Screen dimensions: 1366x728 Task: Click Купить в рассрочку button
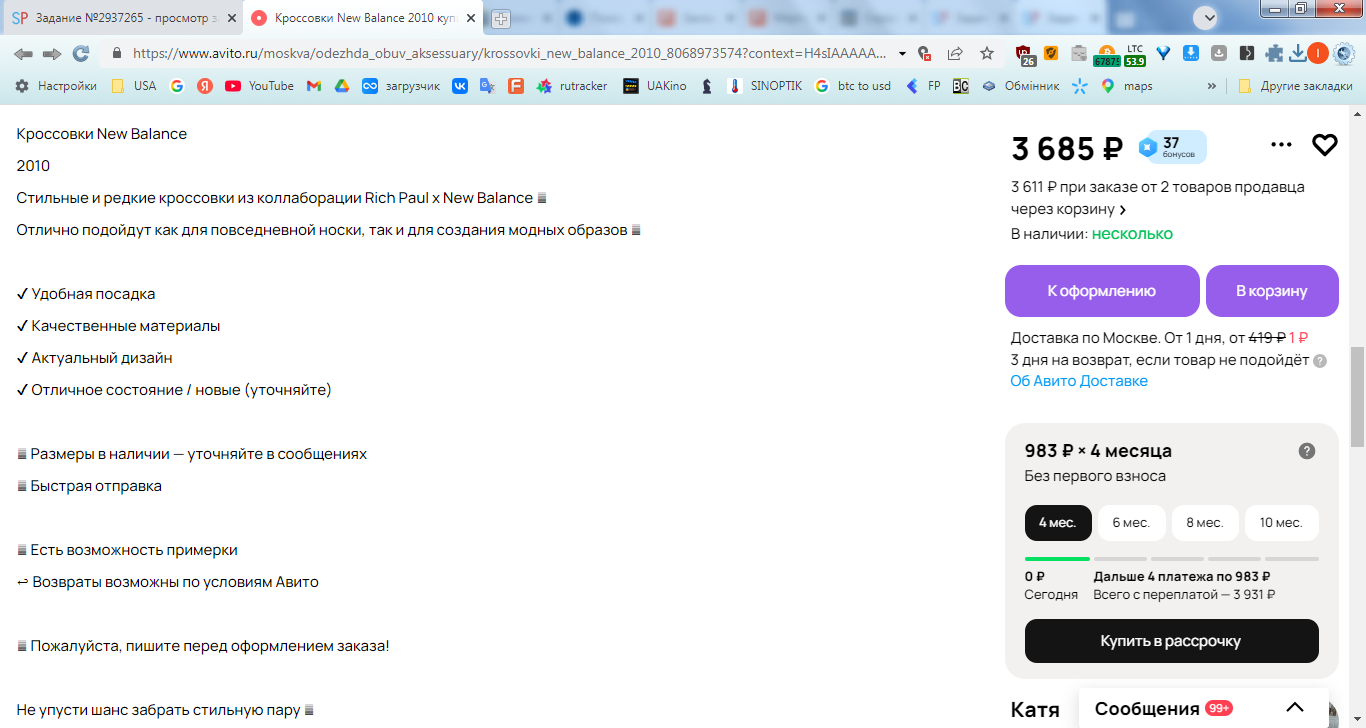tap(1172, 641)
